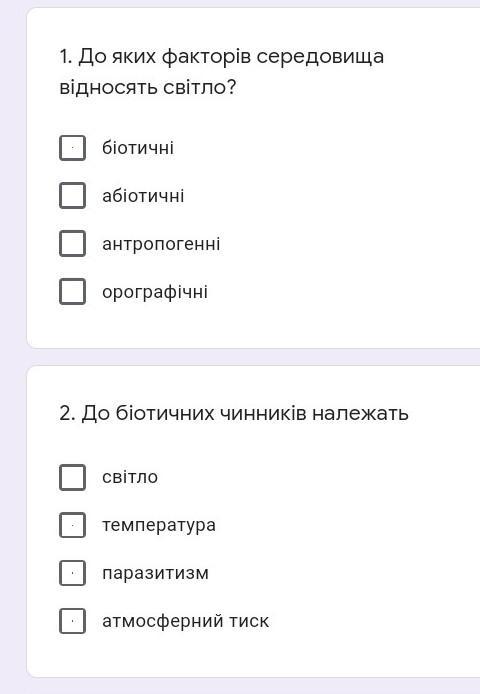Click the орографічні option text
Viewport: 480px width, 694px height.
point(155,292)
